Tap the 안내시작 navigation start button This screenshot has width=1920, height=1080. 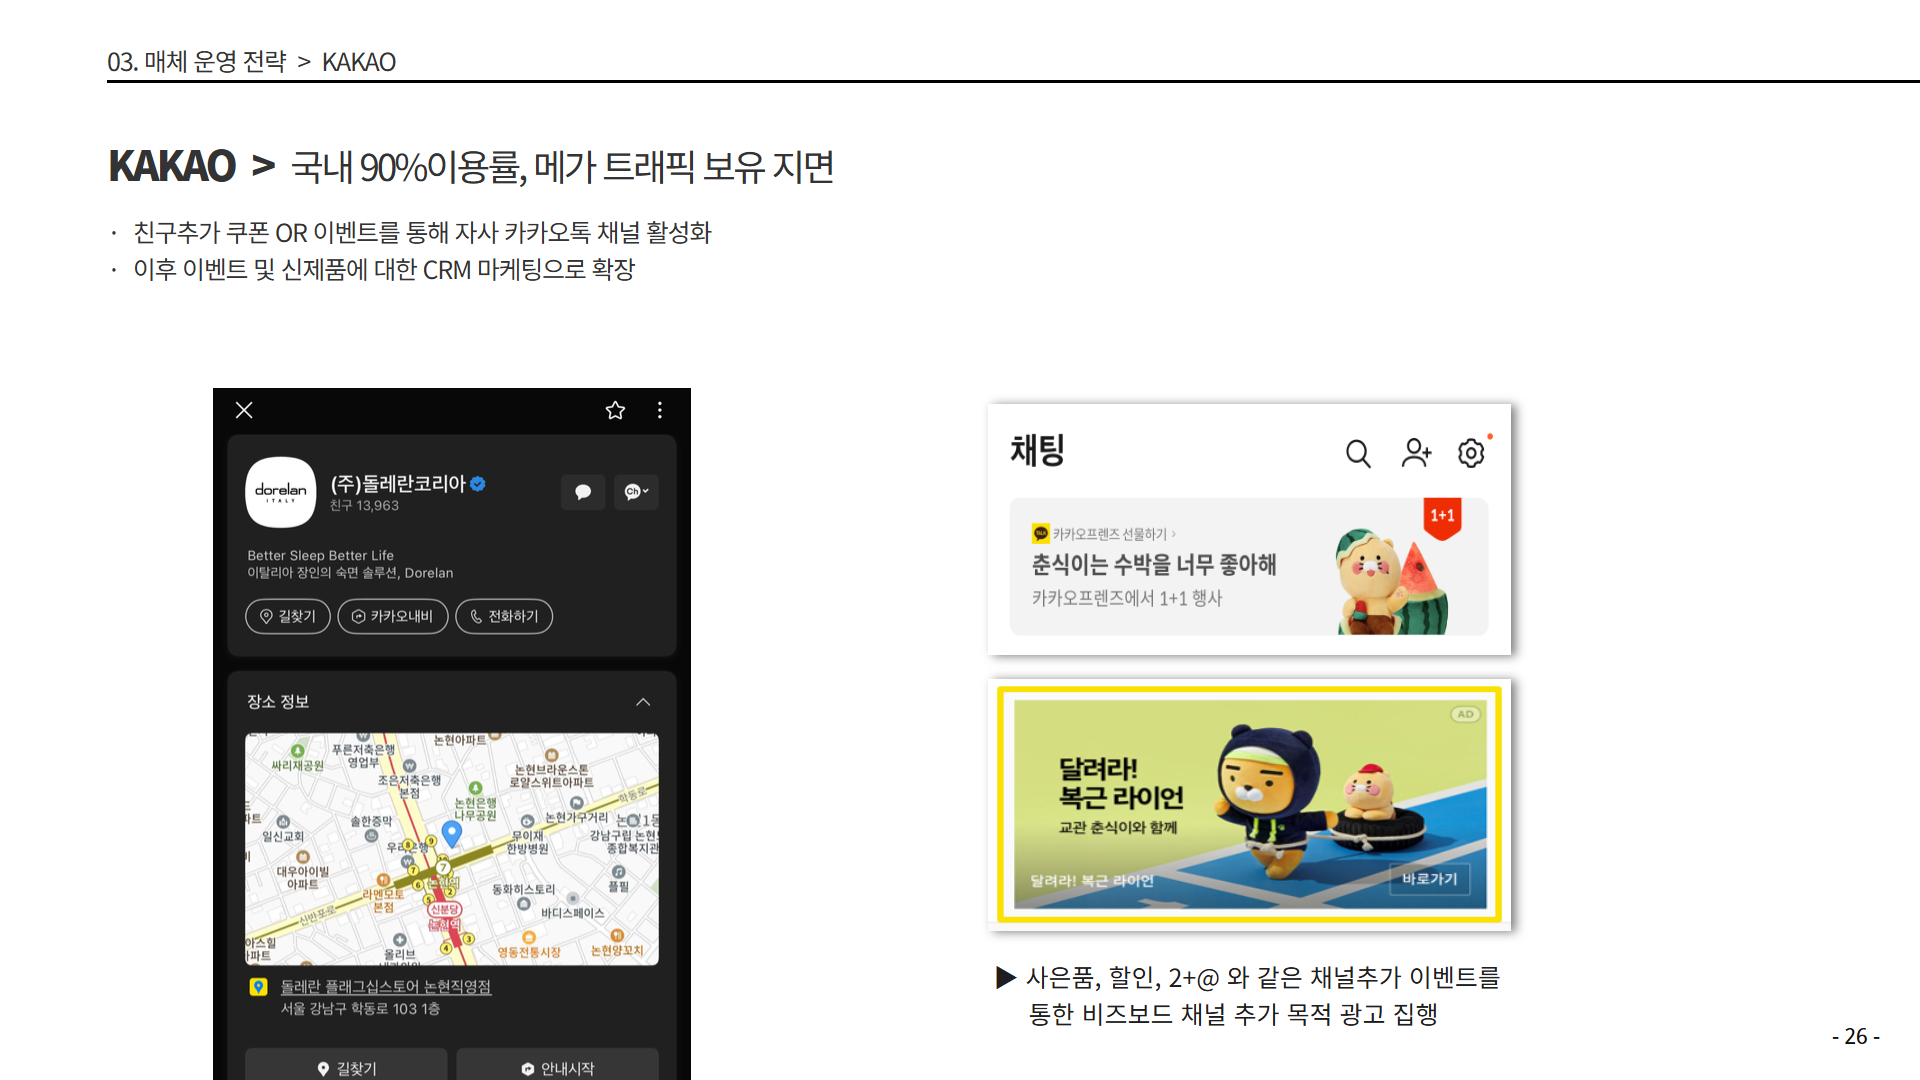tap(557, 1067)
